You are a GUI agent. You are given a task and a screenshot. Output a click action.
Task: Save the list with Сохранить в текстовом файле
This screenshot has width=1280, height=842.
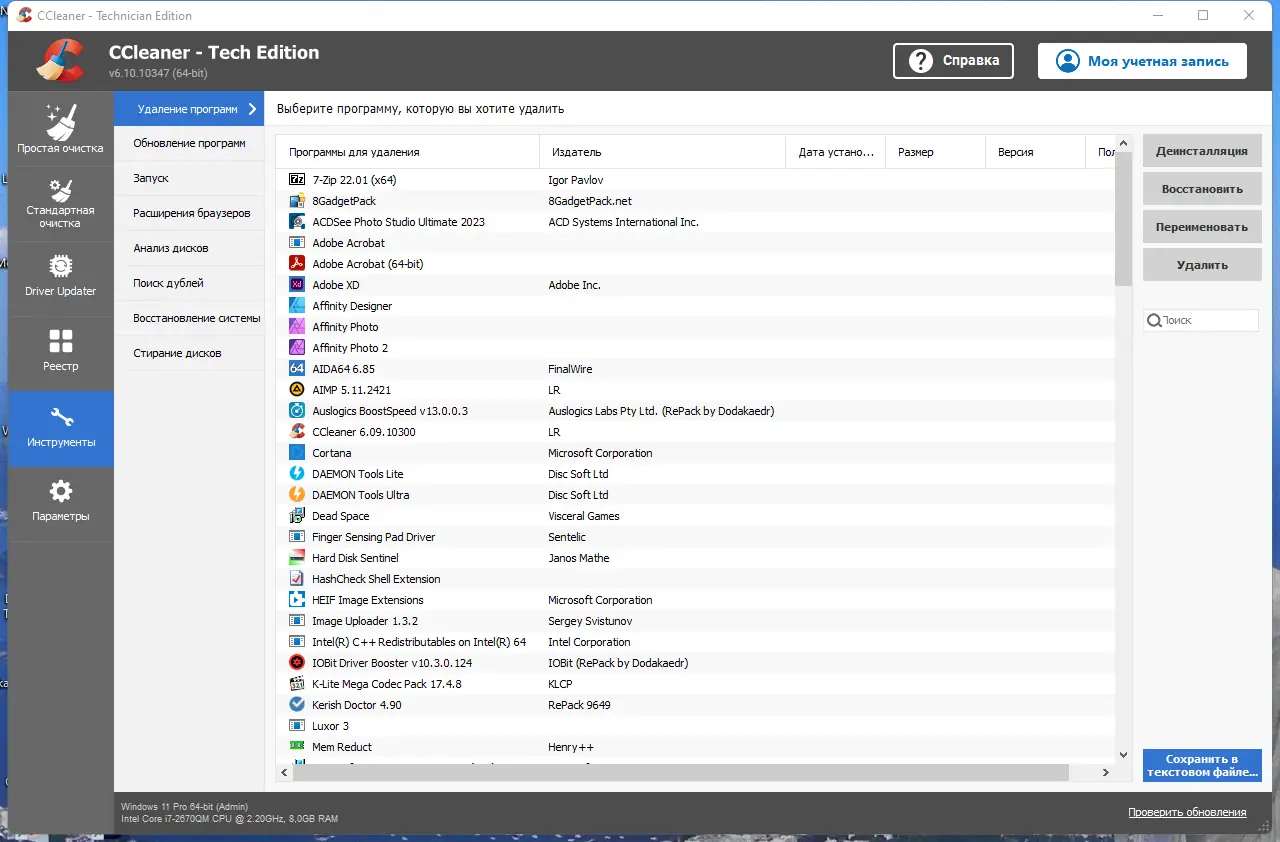pyautogui.click(x=1202, y=765)
